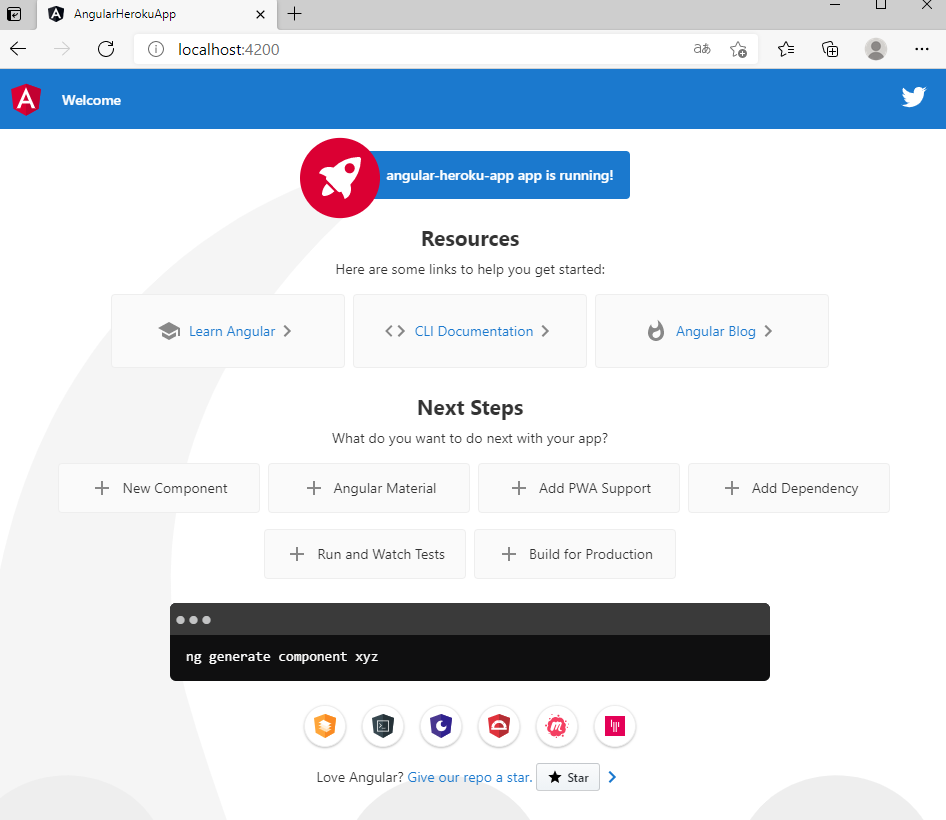Go back with the browser back arrow
This screenshot has height=820, width=946.
18,49
